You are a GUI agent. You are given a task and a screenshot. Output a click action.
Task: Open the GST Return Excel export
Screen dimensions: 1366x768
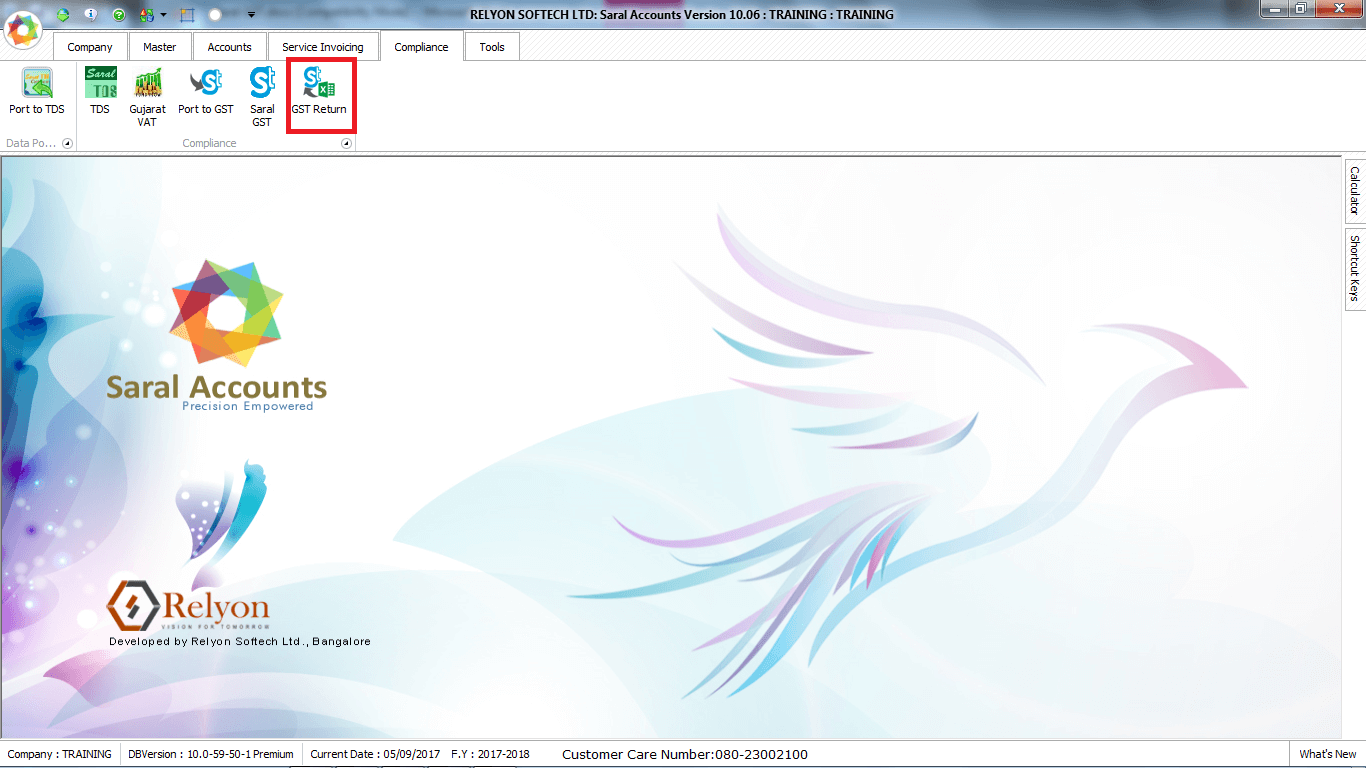pyautogui.click(x=319, y=91)
